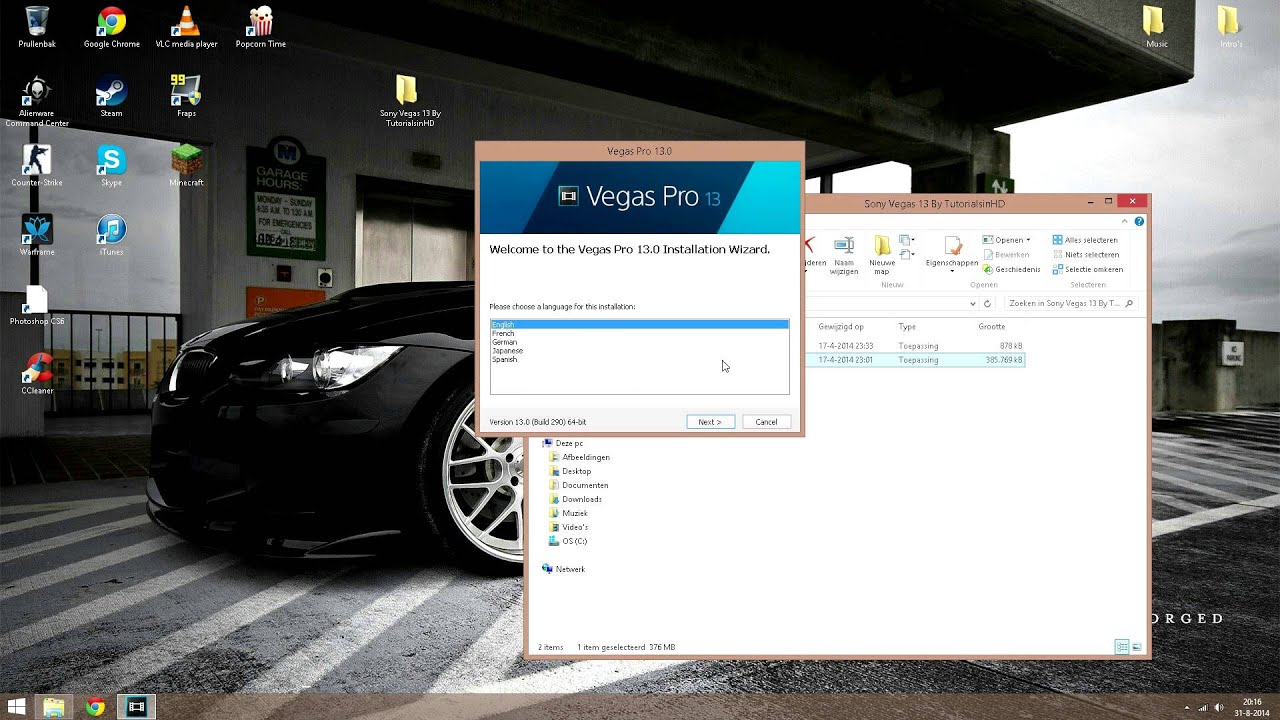Open the Fraps desktop shortcut
This screenshot has width=1280, height=720.
pos(186,97)
